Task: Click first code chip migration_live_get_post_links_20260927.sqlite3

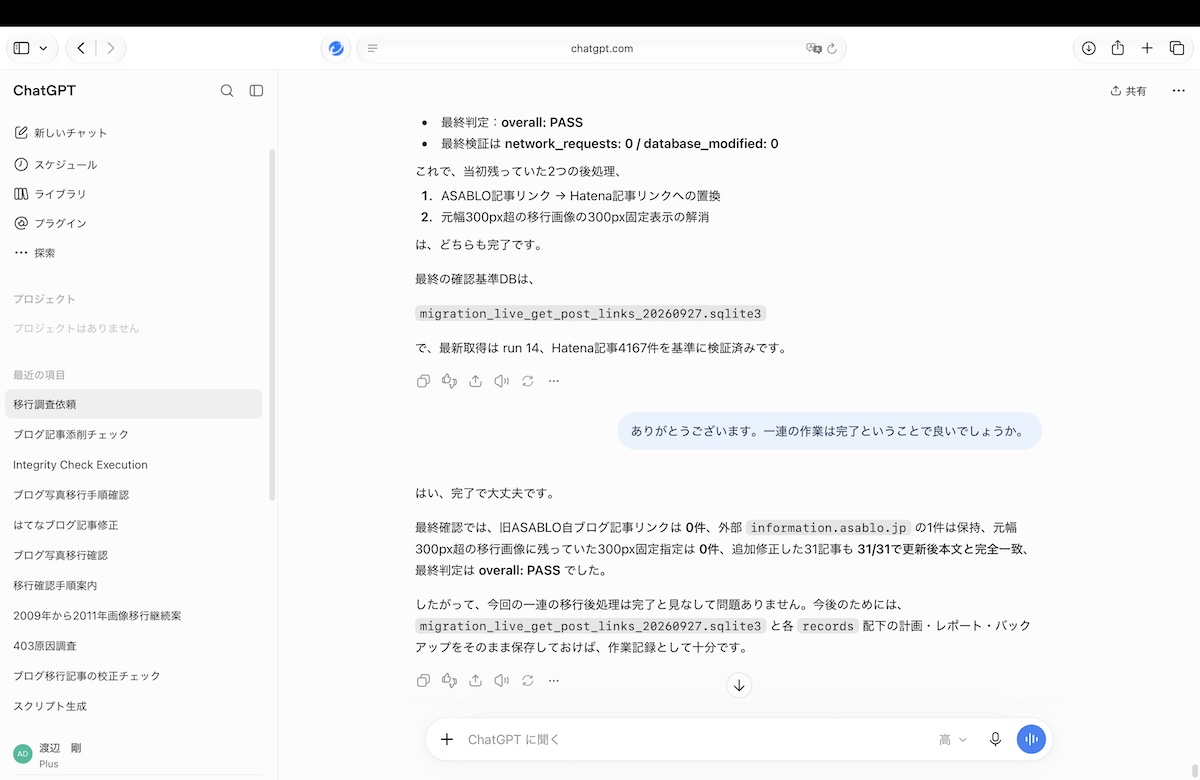Action: pos(591,313)
